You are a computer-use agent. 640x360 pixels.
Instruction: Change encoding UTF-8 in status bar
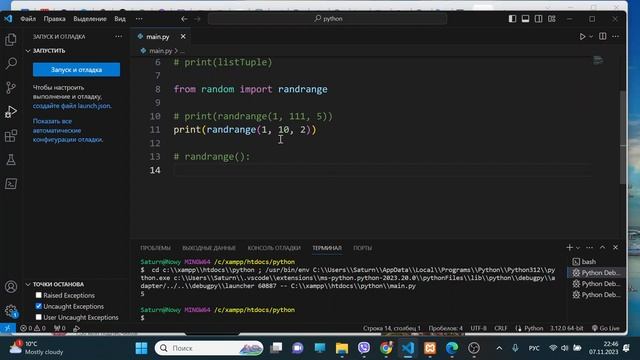coord(478,328)
